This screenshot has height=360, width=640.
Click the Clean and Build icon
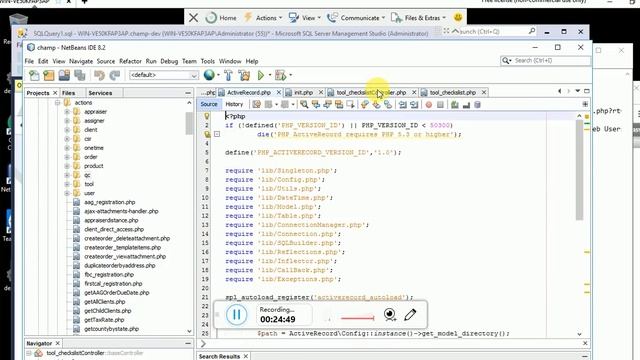click(x=244, y=75)
